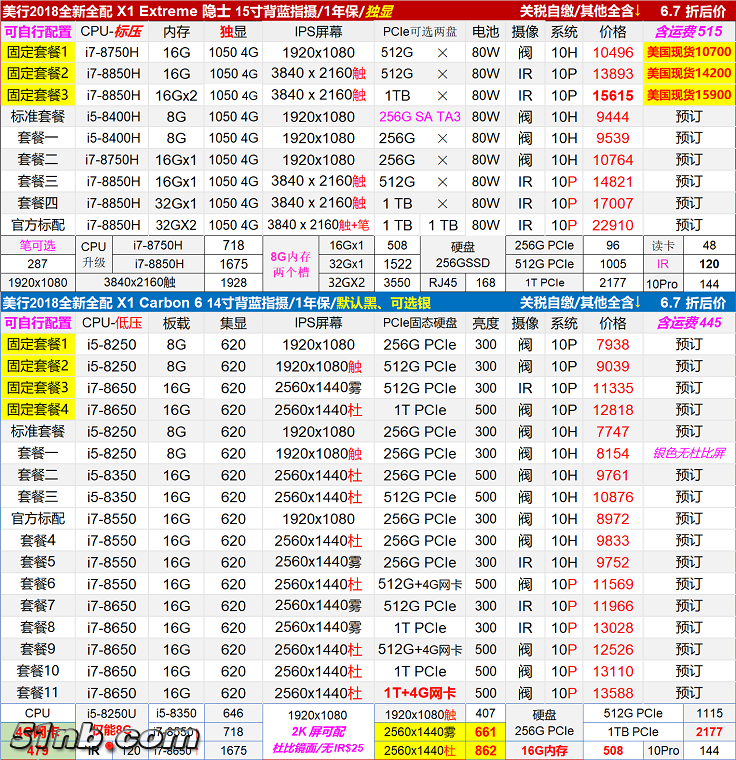Select the price 11335
736x760 pixels.
click(613, 388)
